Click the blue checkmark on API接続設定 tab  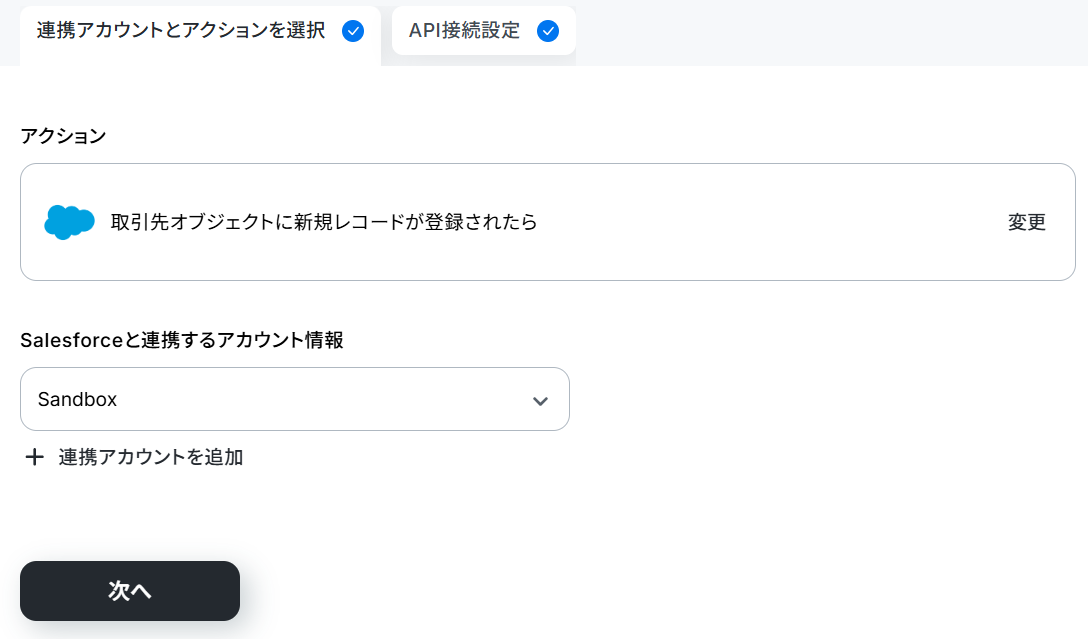click(548, 31)
